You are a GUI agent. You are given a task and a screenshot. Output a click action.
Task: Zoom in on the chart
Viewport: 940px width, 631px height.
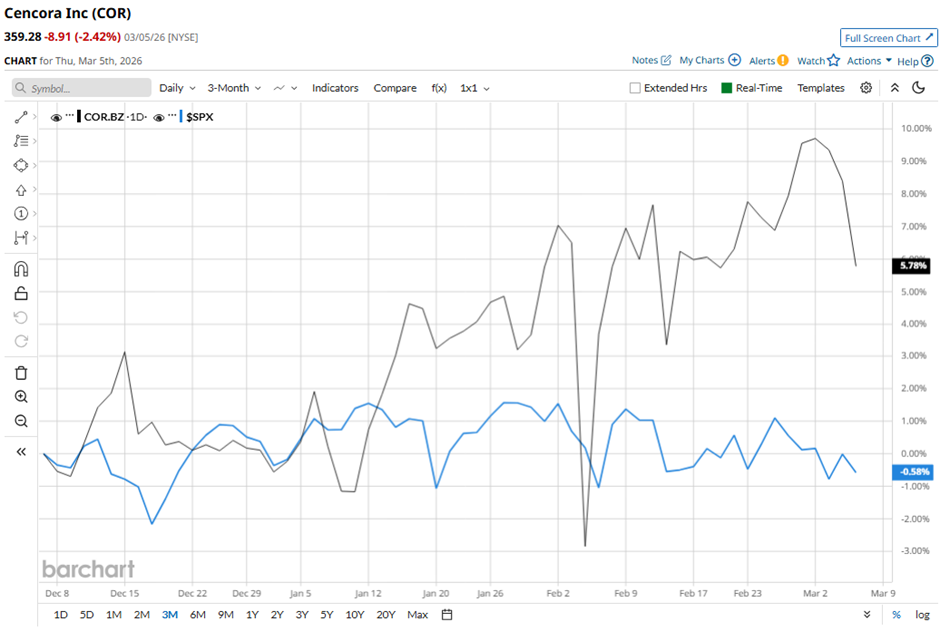(x=21, y=397)
